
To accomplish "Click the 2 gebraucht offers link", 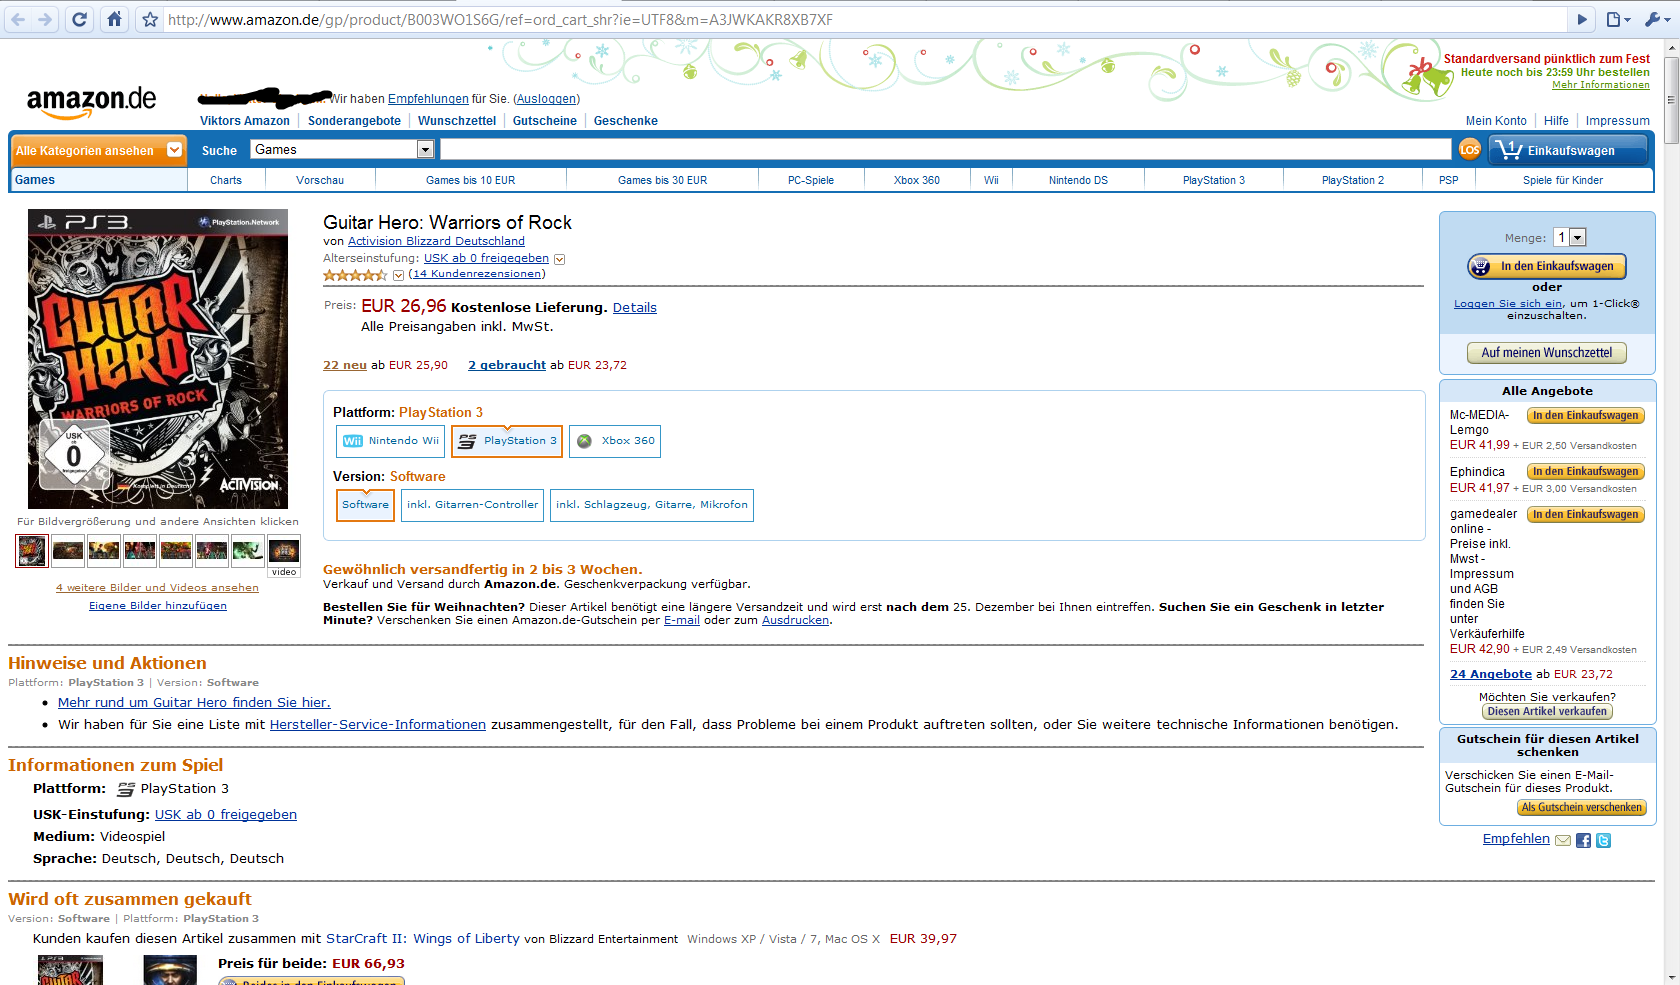I will (507, 365).
